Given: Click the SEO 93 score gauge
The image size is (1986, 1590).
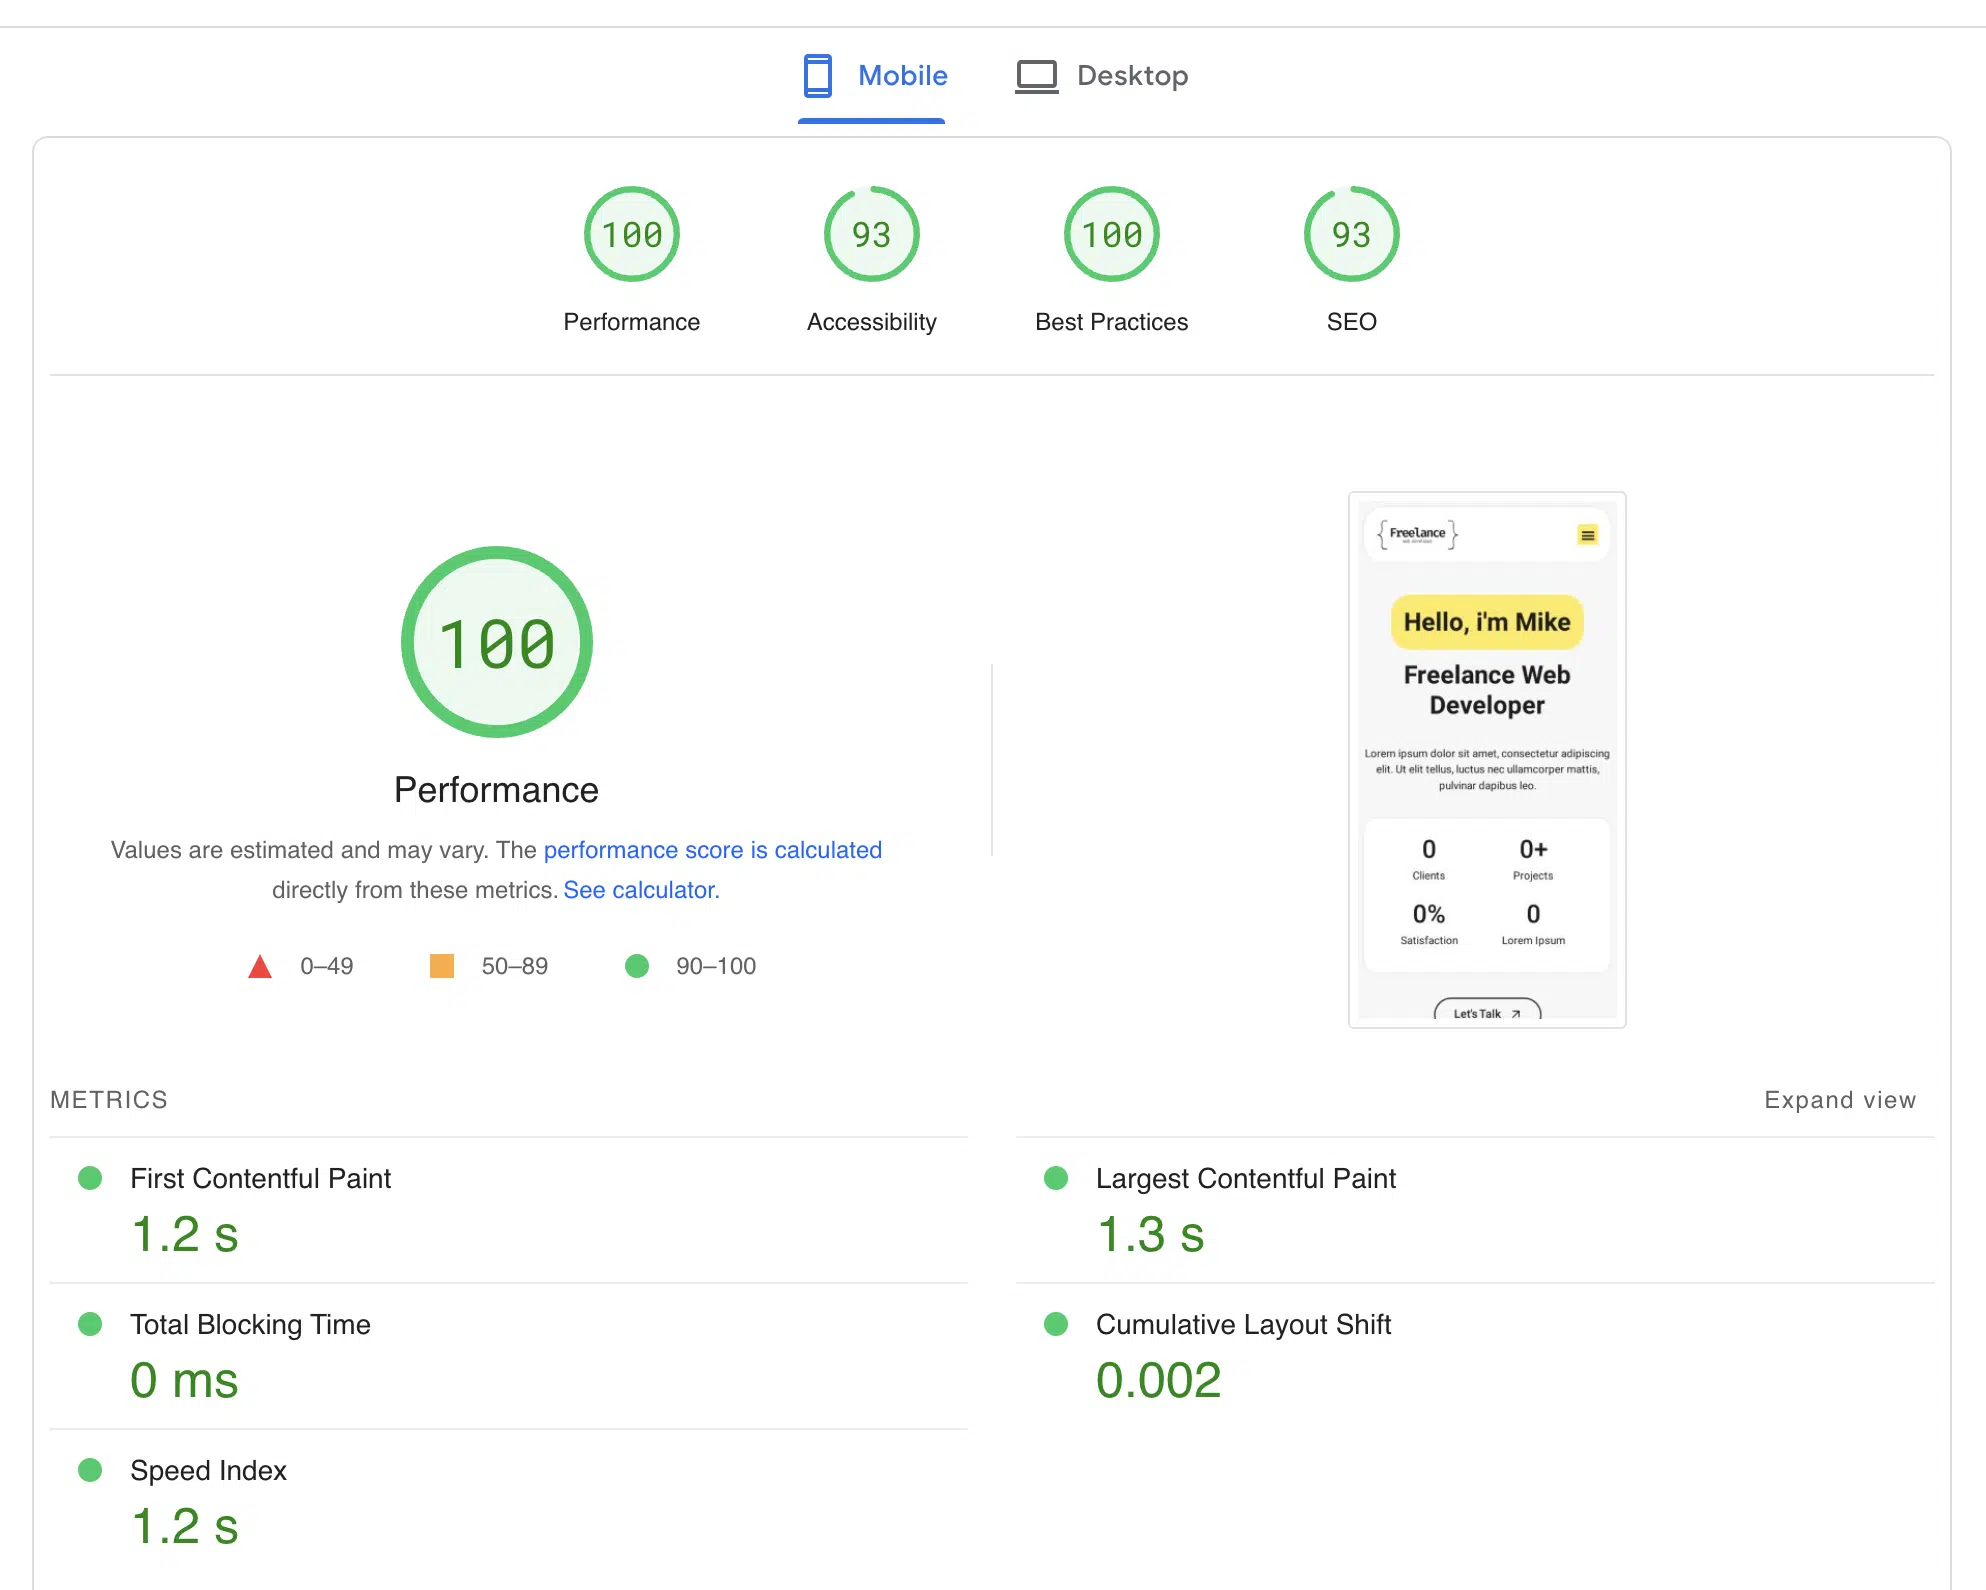Looking at the screenshot, I should 1351,235.
